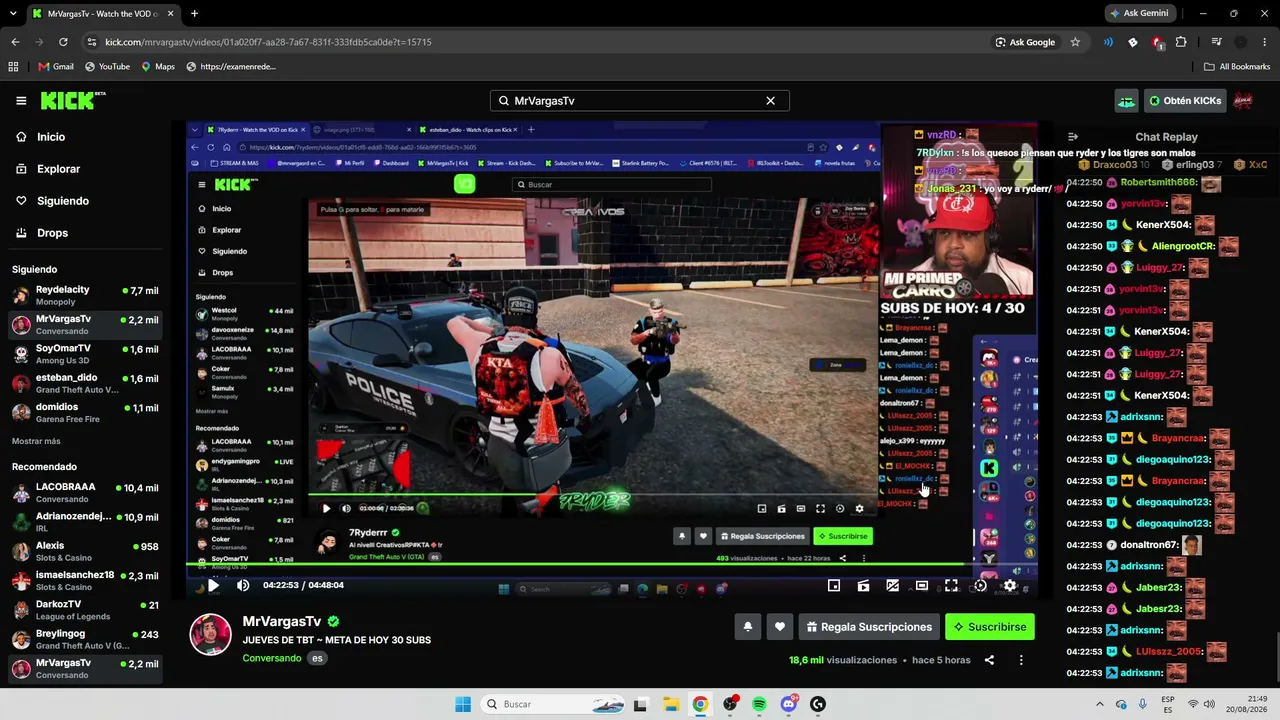Screen dimensions: 1280x720
Task: Open the playback speed control in the player
Action: [980, 586]
